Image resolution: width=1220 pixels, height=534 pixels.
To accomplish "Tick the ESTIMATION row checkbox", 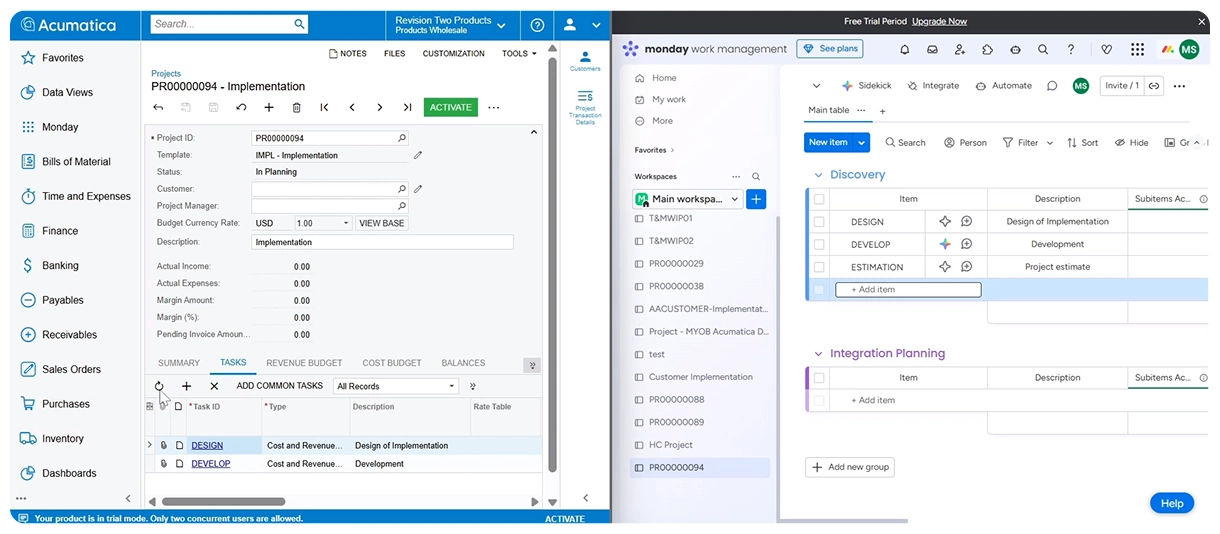I will click(819, 267).
